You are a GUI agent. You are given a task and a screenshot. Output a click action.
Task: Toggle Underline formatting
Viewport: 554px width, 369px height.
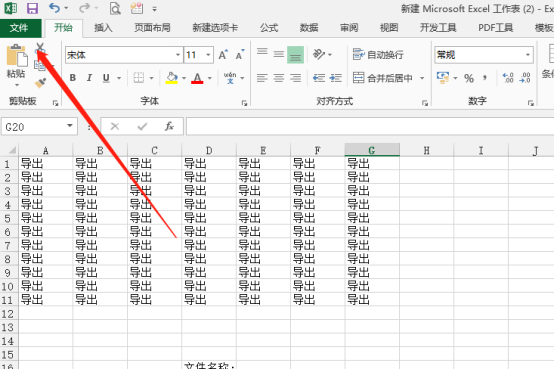pos(106,78)
